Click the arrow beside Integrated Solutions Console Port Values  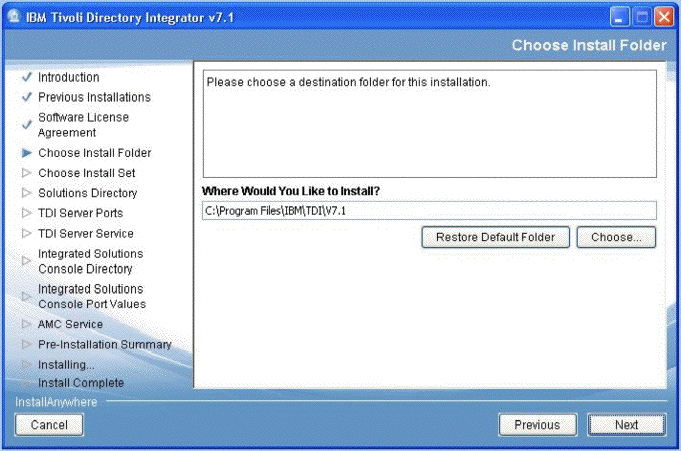click(26, 296)
